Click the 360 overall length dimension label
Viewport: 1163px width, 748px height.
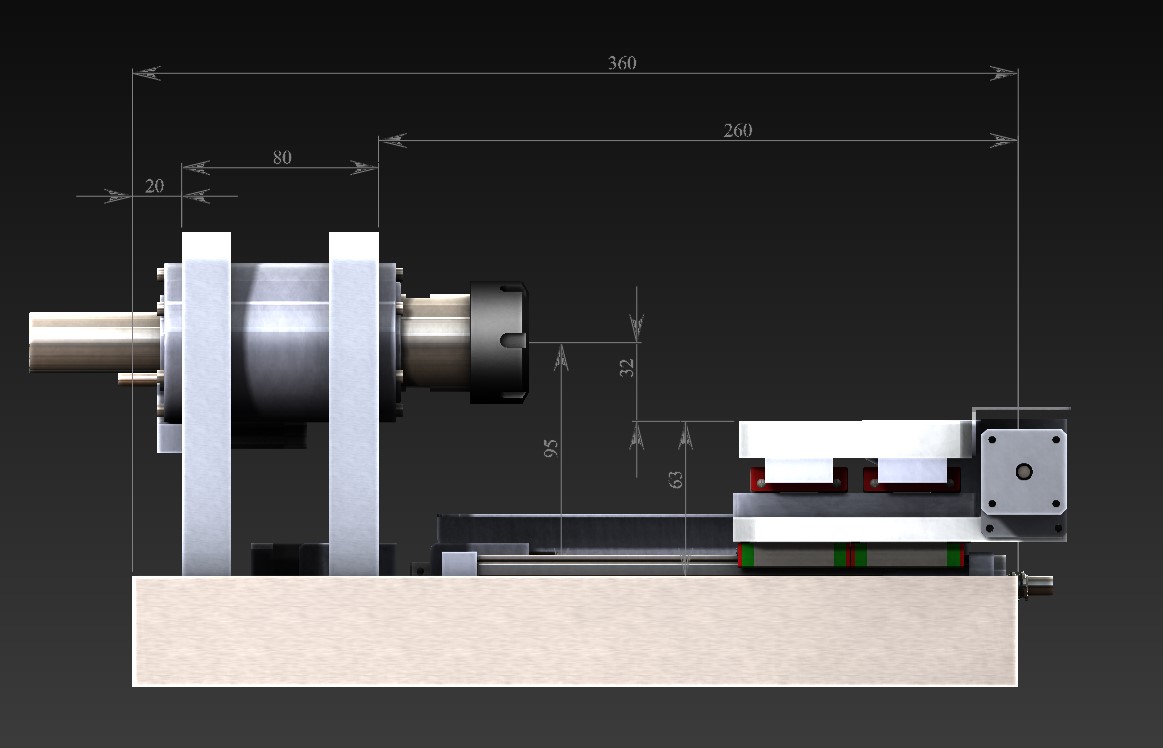(622, 63)
